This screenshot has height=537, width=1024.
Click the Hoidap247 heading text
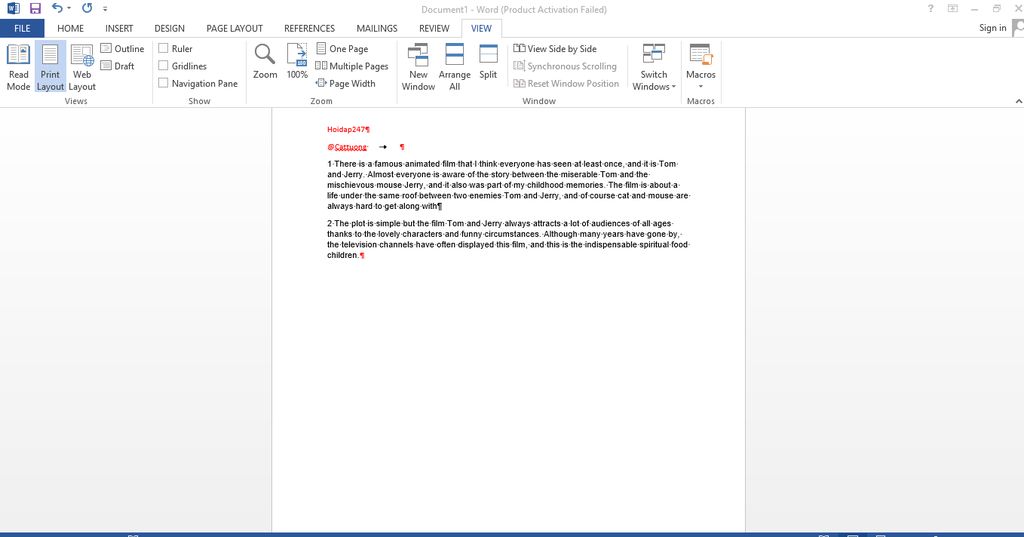tap(346, 129)
